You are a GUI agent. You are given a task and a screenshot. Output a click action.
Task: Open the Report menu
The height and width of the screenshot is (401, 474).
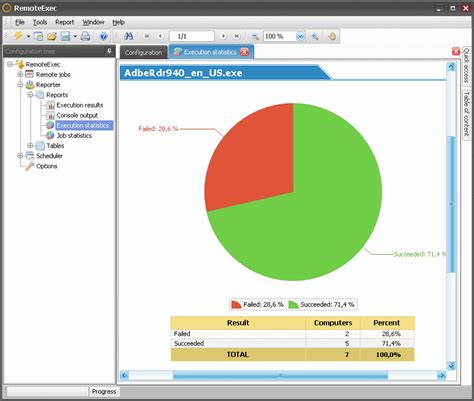65,22
